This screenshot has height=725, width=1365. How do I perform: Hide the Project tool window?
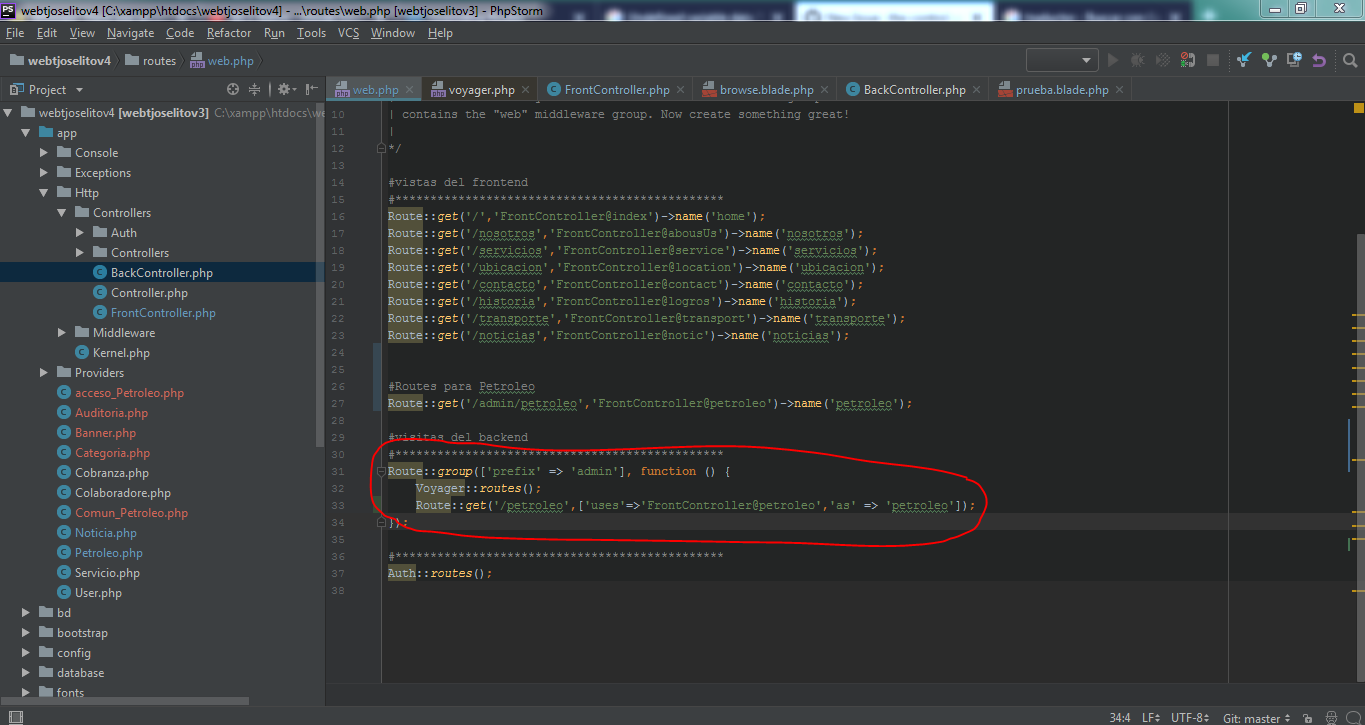click(312, 89)
